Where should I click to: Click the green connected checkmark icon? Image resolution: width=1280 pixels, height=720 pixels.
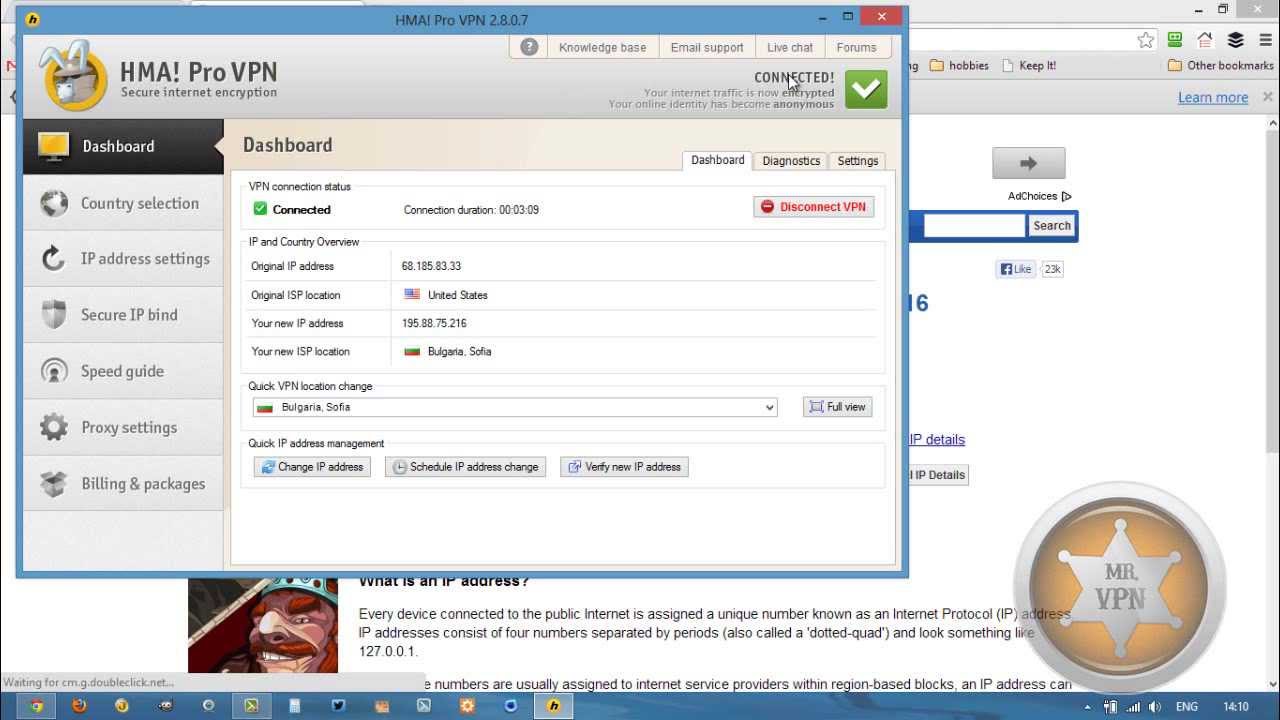point(866,90)
